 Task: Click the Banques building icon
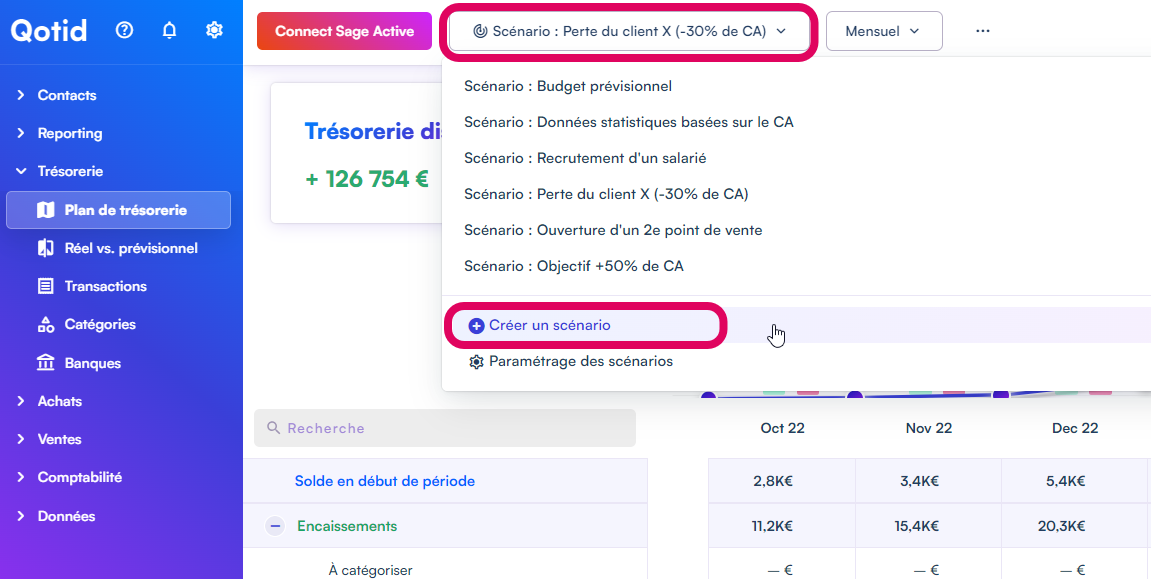(x=46, y=363)
